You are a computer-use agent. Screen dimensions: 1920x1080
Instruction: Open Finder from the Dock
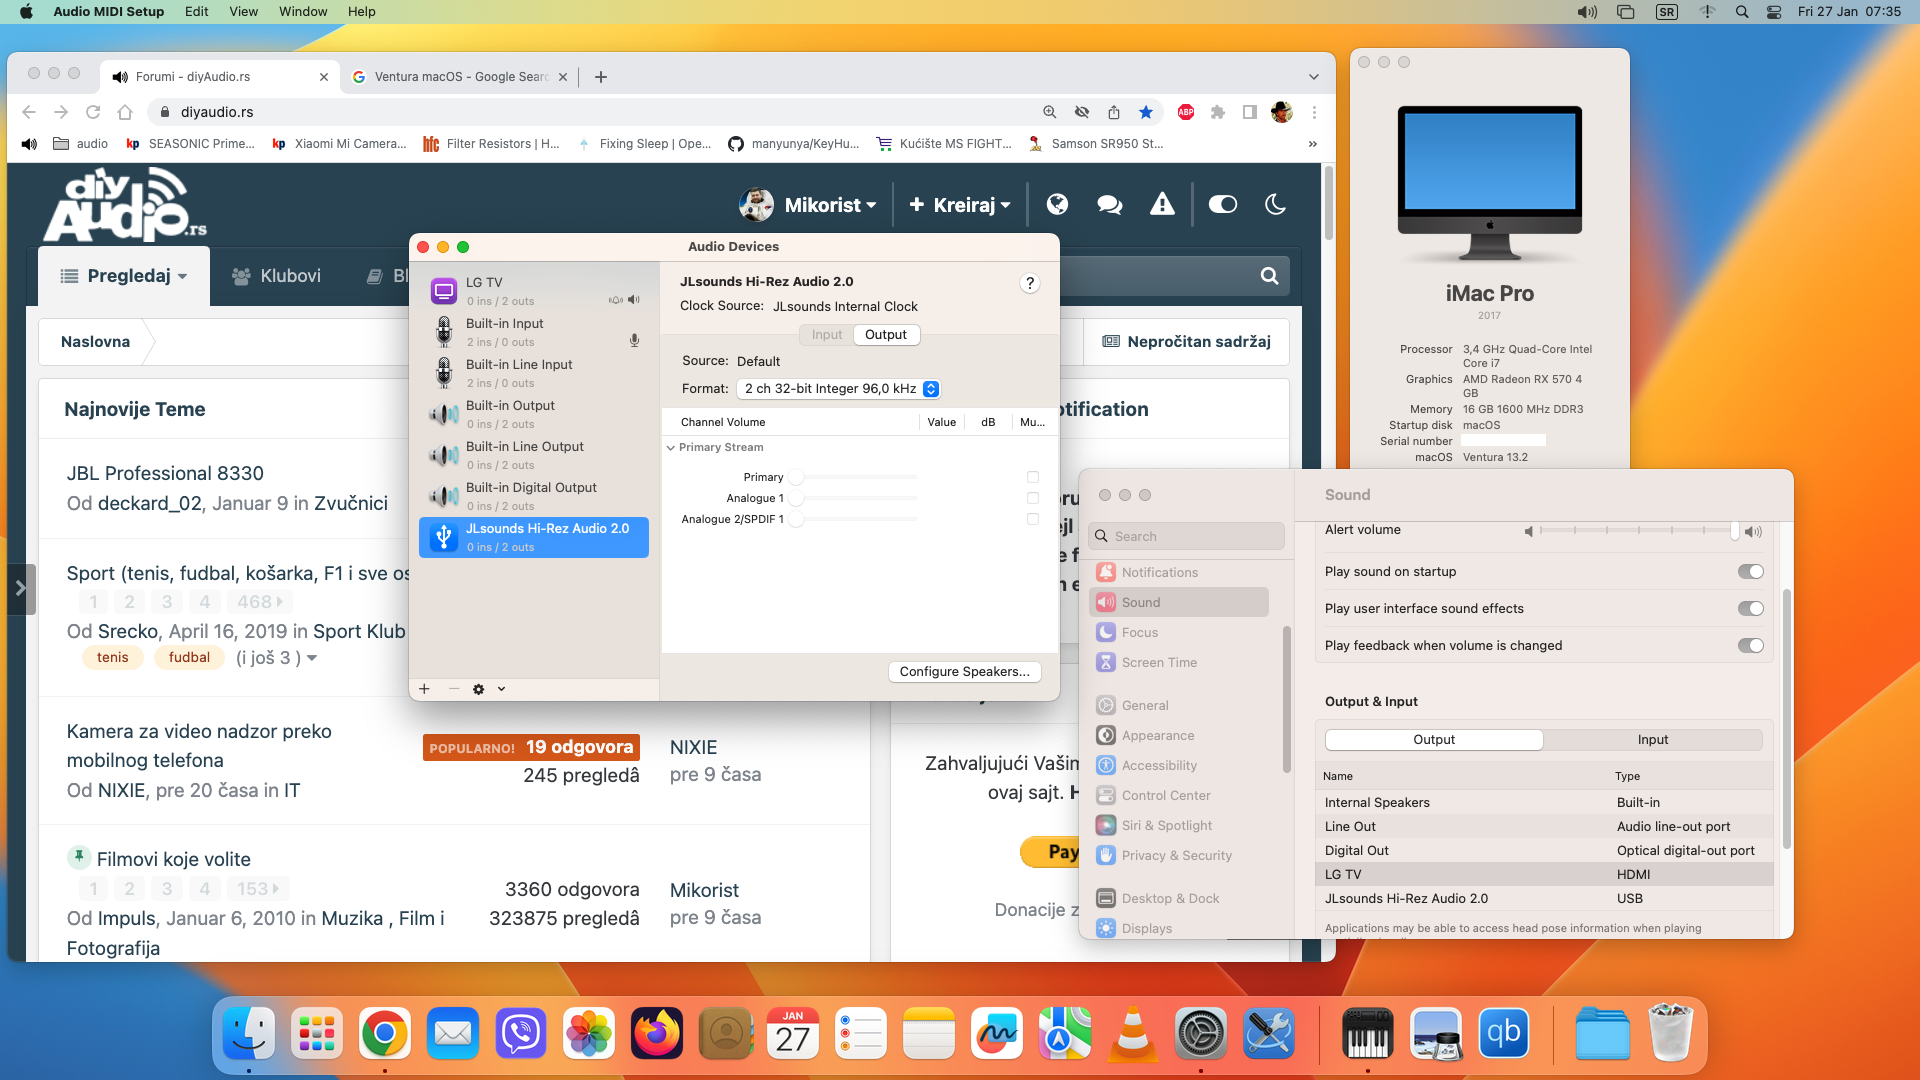click(x=249, y=1033)
